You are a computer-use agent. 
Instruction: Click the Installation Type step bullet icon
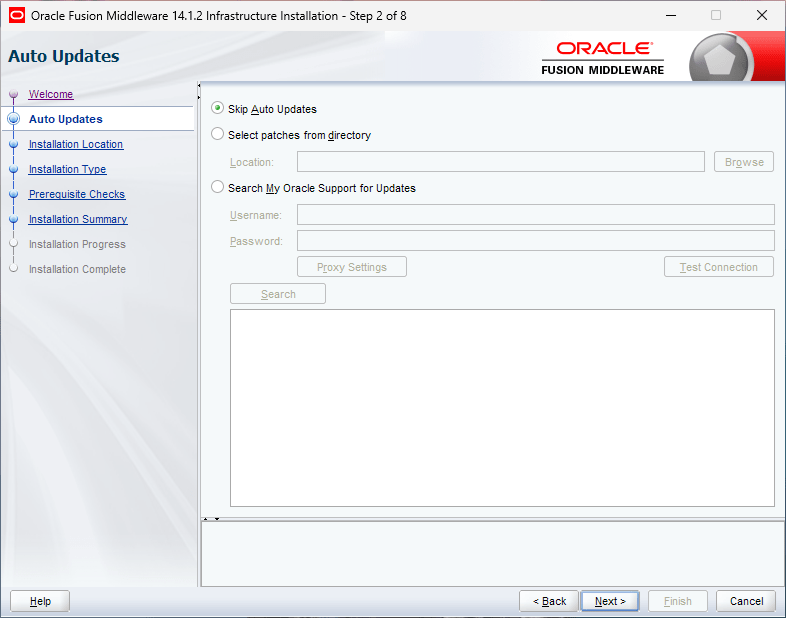(14, 169)
